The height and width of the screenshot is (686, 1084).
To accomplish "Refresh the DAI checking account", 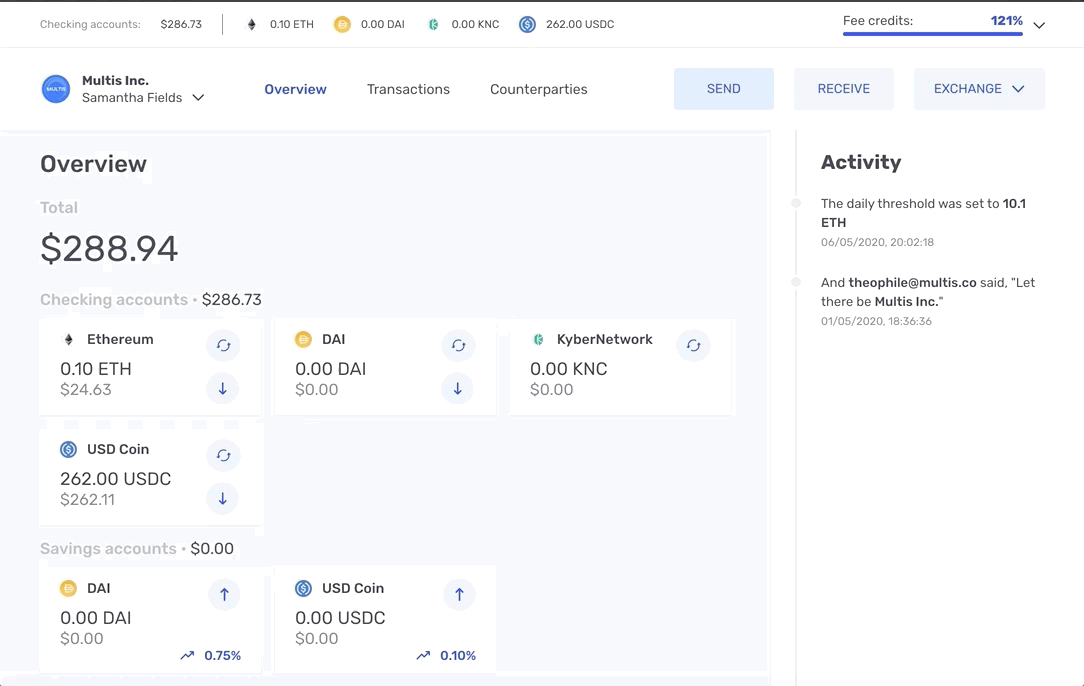I will 458,345.
